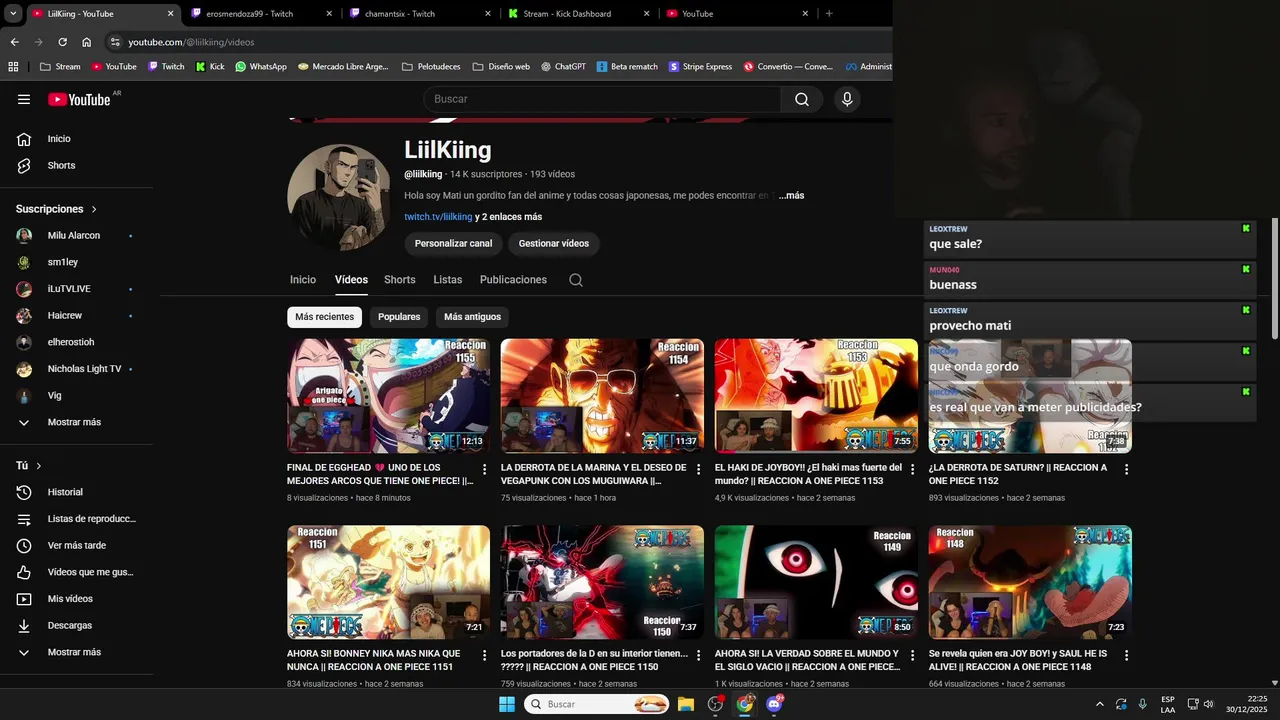
Task: Expand channel description with ...más
Action: [x=791, y=196]
